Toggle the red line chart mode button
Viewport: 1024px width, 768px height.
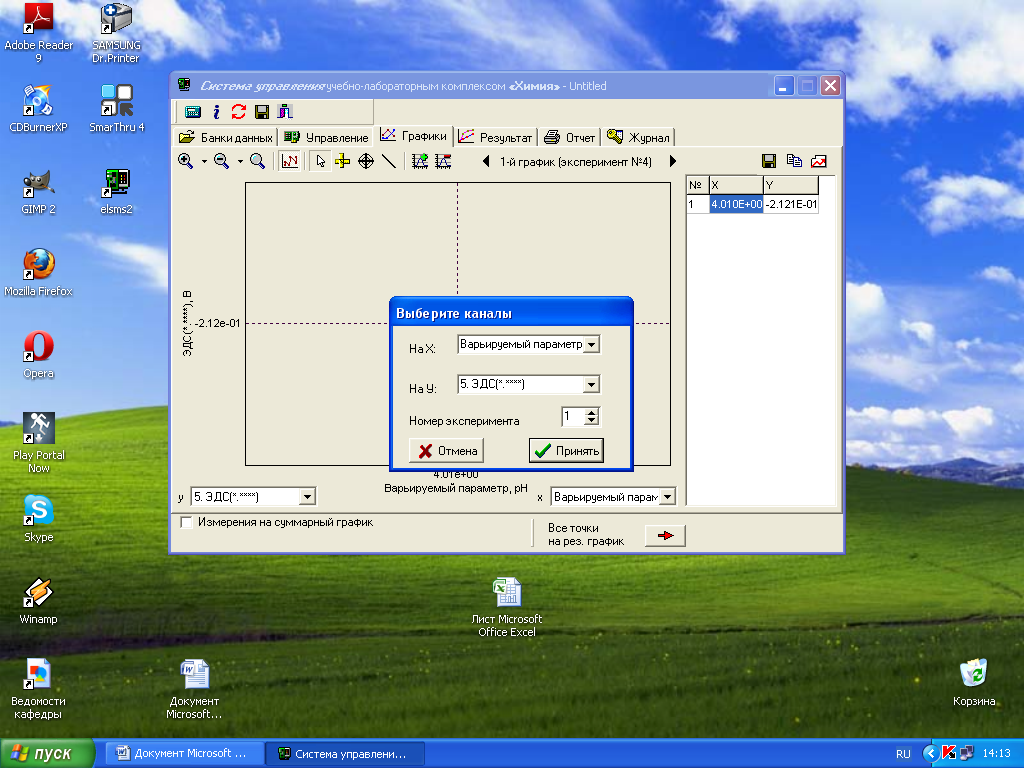289,161
